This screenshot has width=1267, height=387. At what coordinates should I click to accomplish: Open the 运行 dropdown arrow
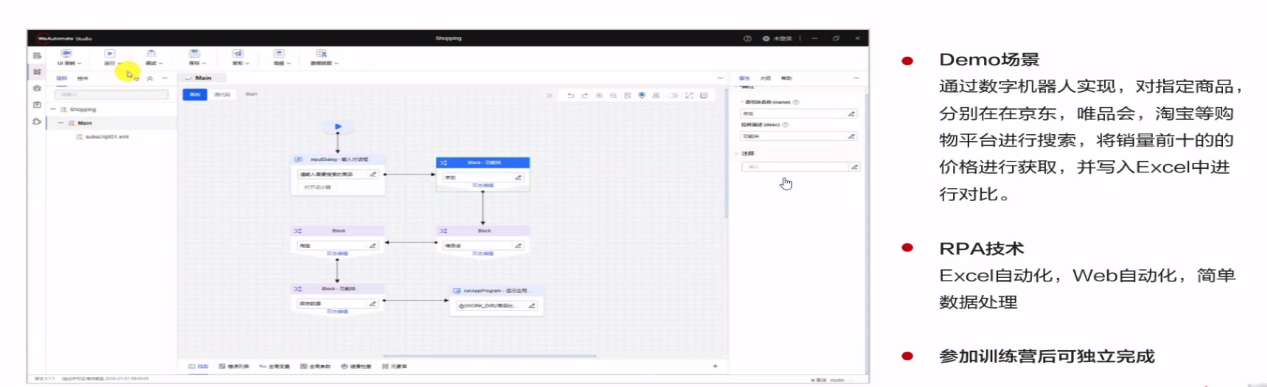tap(120, 63)
